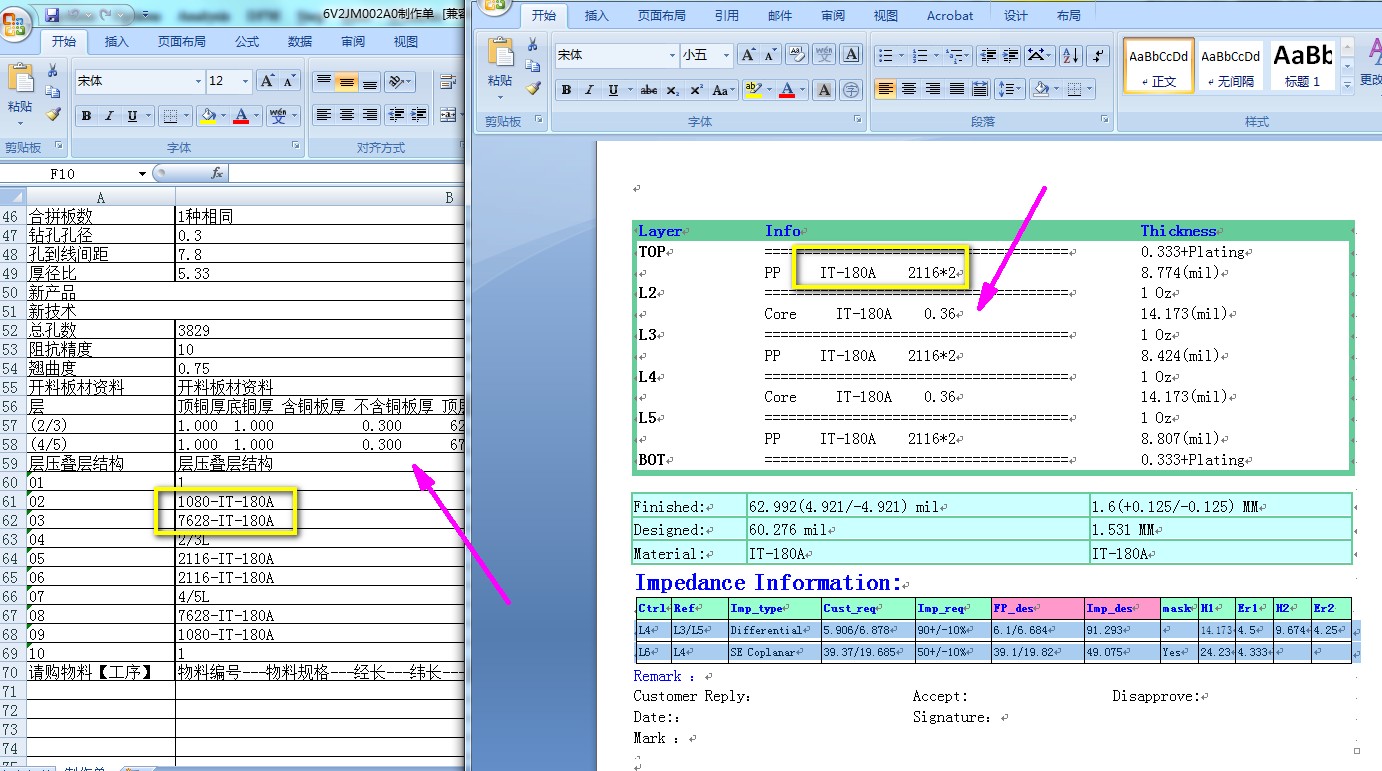Toggle subscript in Word ribbon
Screen dimensions: 1382x771
[673, 90]
